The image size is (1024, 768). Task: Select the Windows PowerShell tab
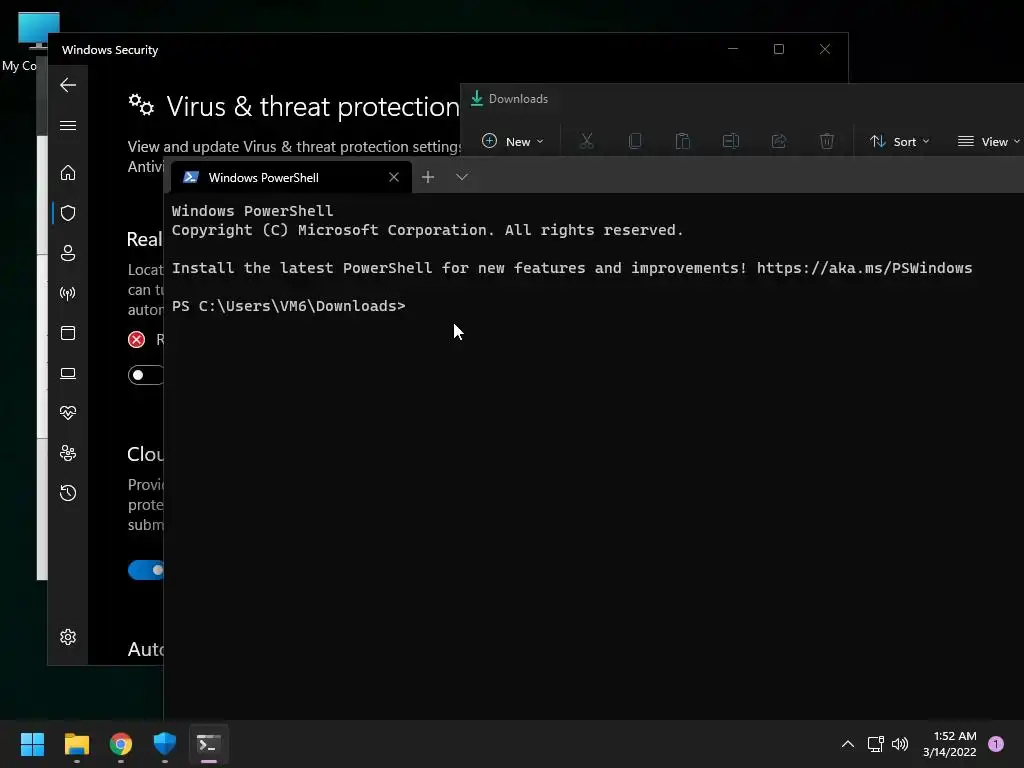291,177
